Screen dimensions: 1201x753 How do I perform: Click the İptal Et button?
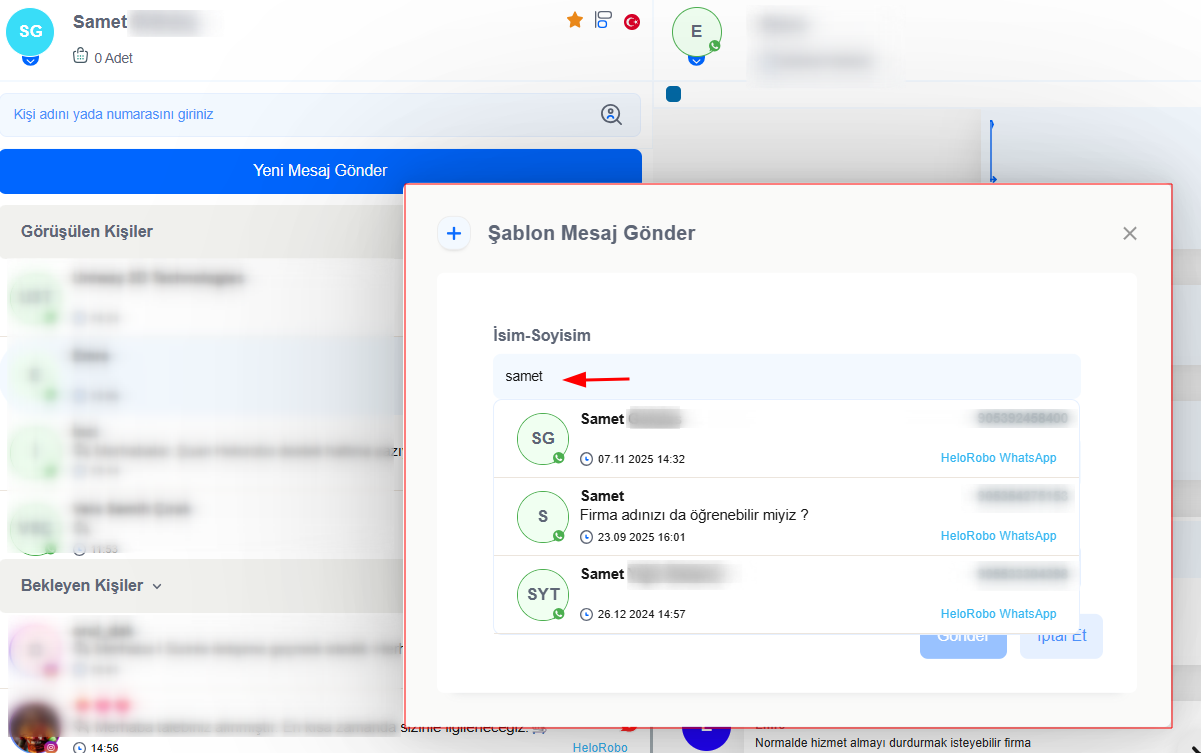click(x=1061, y=636)
